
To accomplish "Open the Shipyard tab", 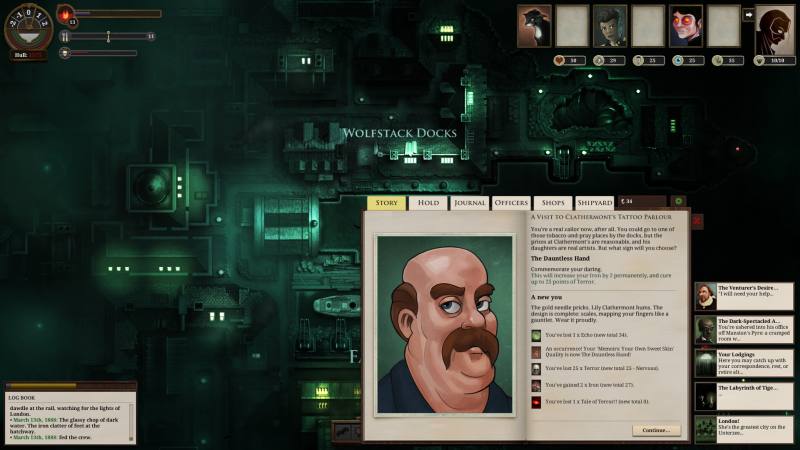I will point(594,203).
